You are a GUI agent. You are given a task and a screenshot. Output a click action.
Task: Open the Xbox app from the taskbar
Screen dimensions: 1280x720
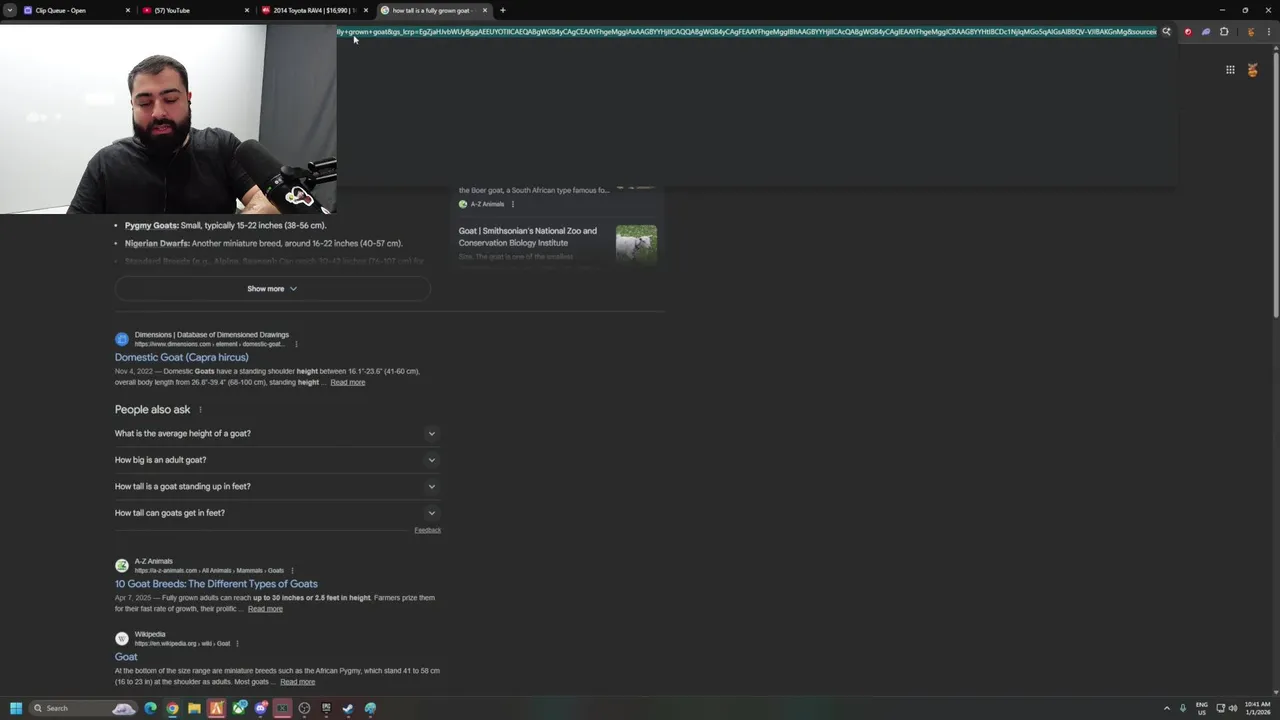point(239,708)
